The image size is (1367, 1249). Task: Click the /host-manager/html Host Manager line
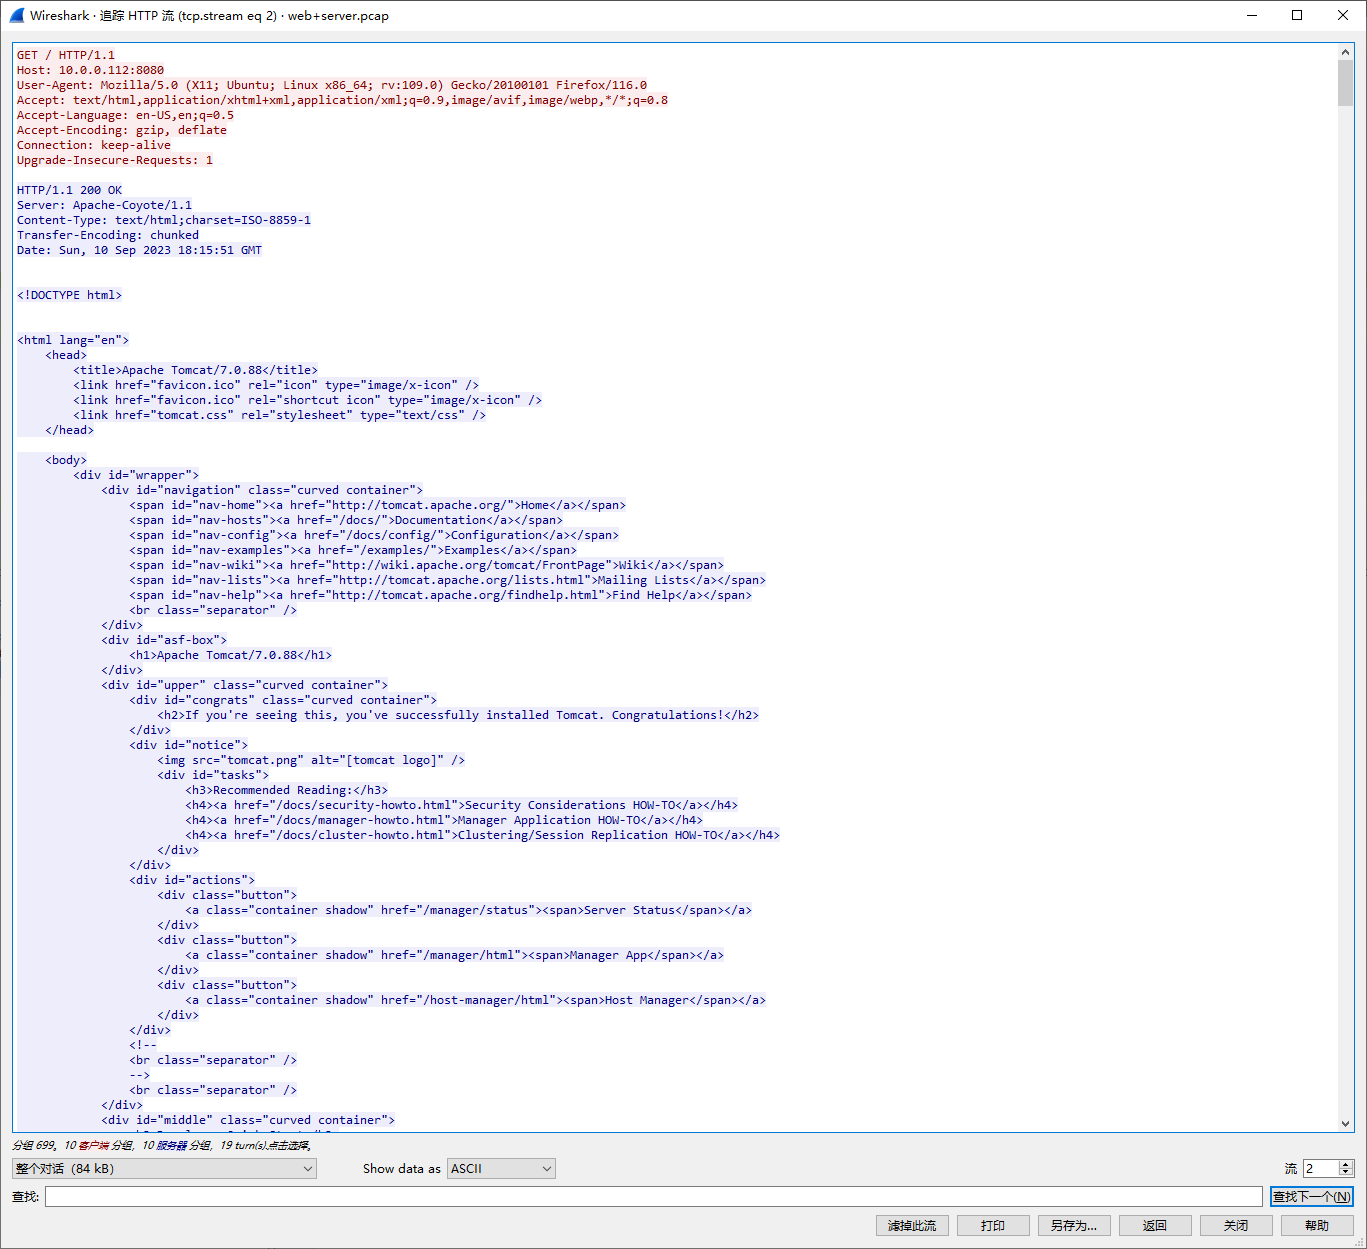(475, 1000)
